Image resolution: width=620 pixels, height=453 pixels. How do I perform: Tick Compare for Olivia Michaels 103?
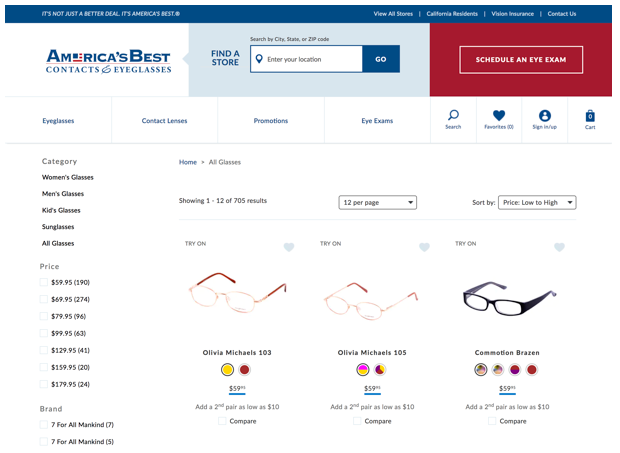point(222,421)
